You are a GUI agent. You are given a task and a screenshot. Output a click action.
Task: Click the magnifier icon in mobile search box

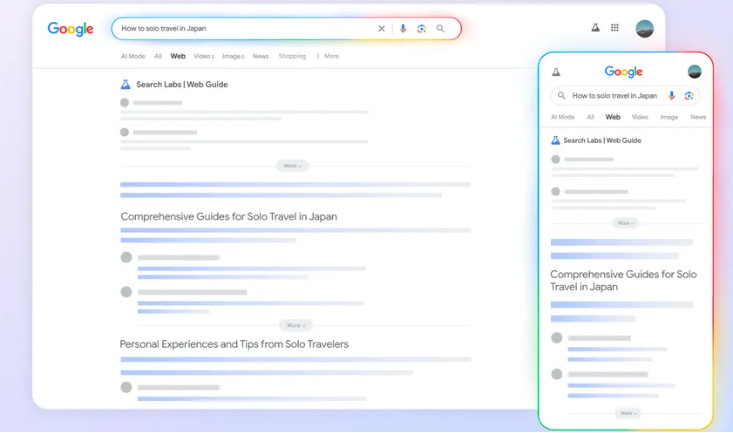click(x=561, y=95)
